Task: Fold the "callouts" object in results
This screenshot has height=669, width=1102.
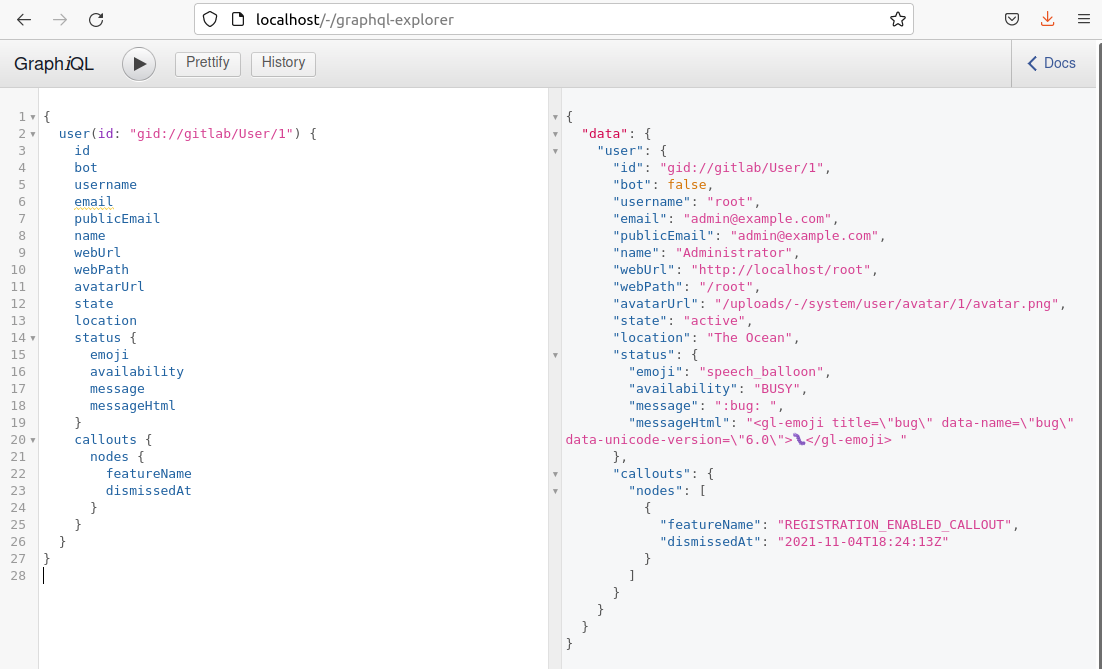Action: click(x=556, y=474)
